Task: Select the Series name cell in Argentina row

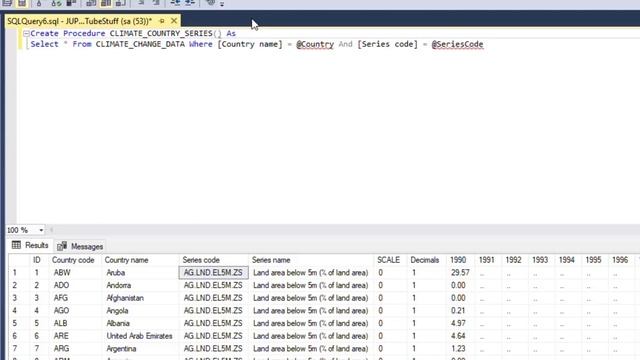Action: (x=311, y=349)
